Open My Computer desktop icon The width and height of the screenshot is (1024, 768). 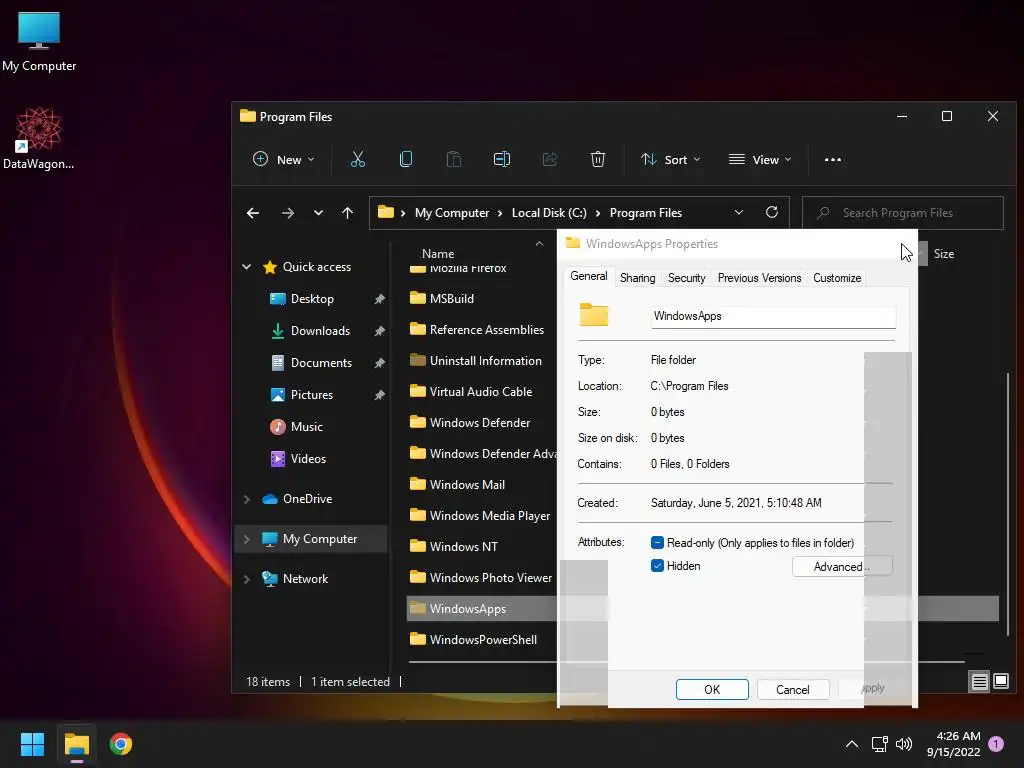coord(39,41)
